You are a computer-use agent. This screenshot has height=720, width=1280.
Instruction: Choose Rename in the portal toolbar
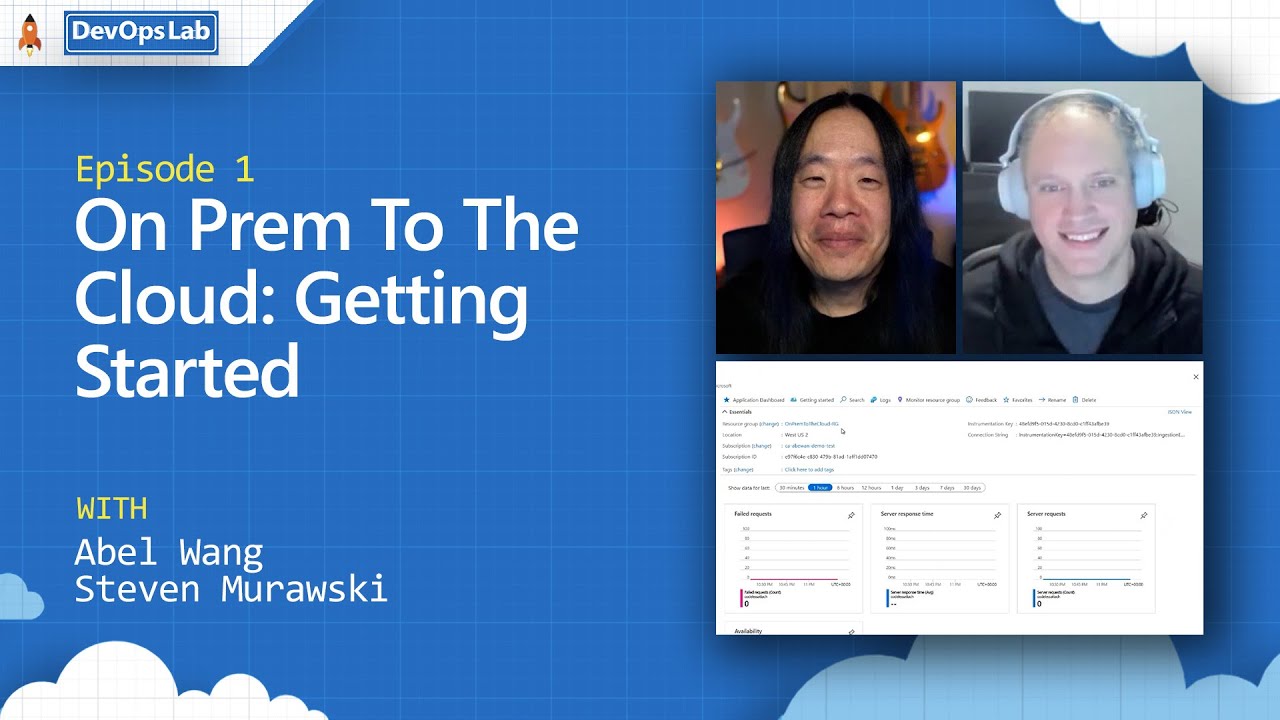point(1053,400)
